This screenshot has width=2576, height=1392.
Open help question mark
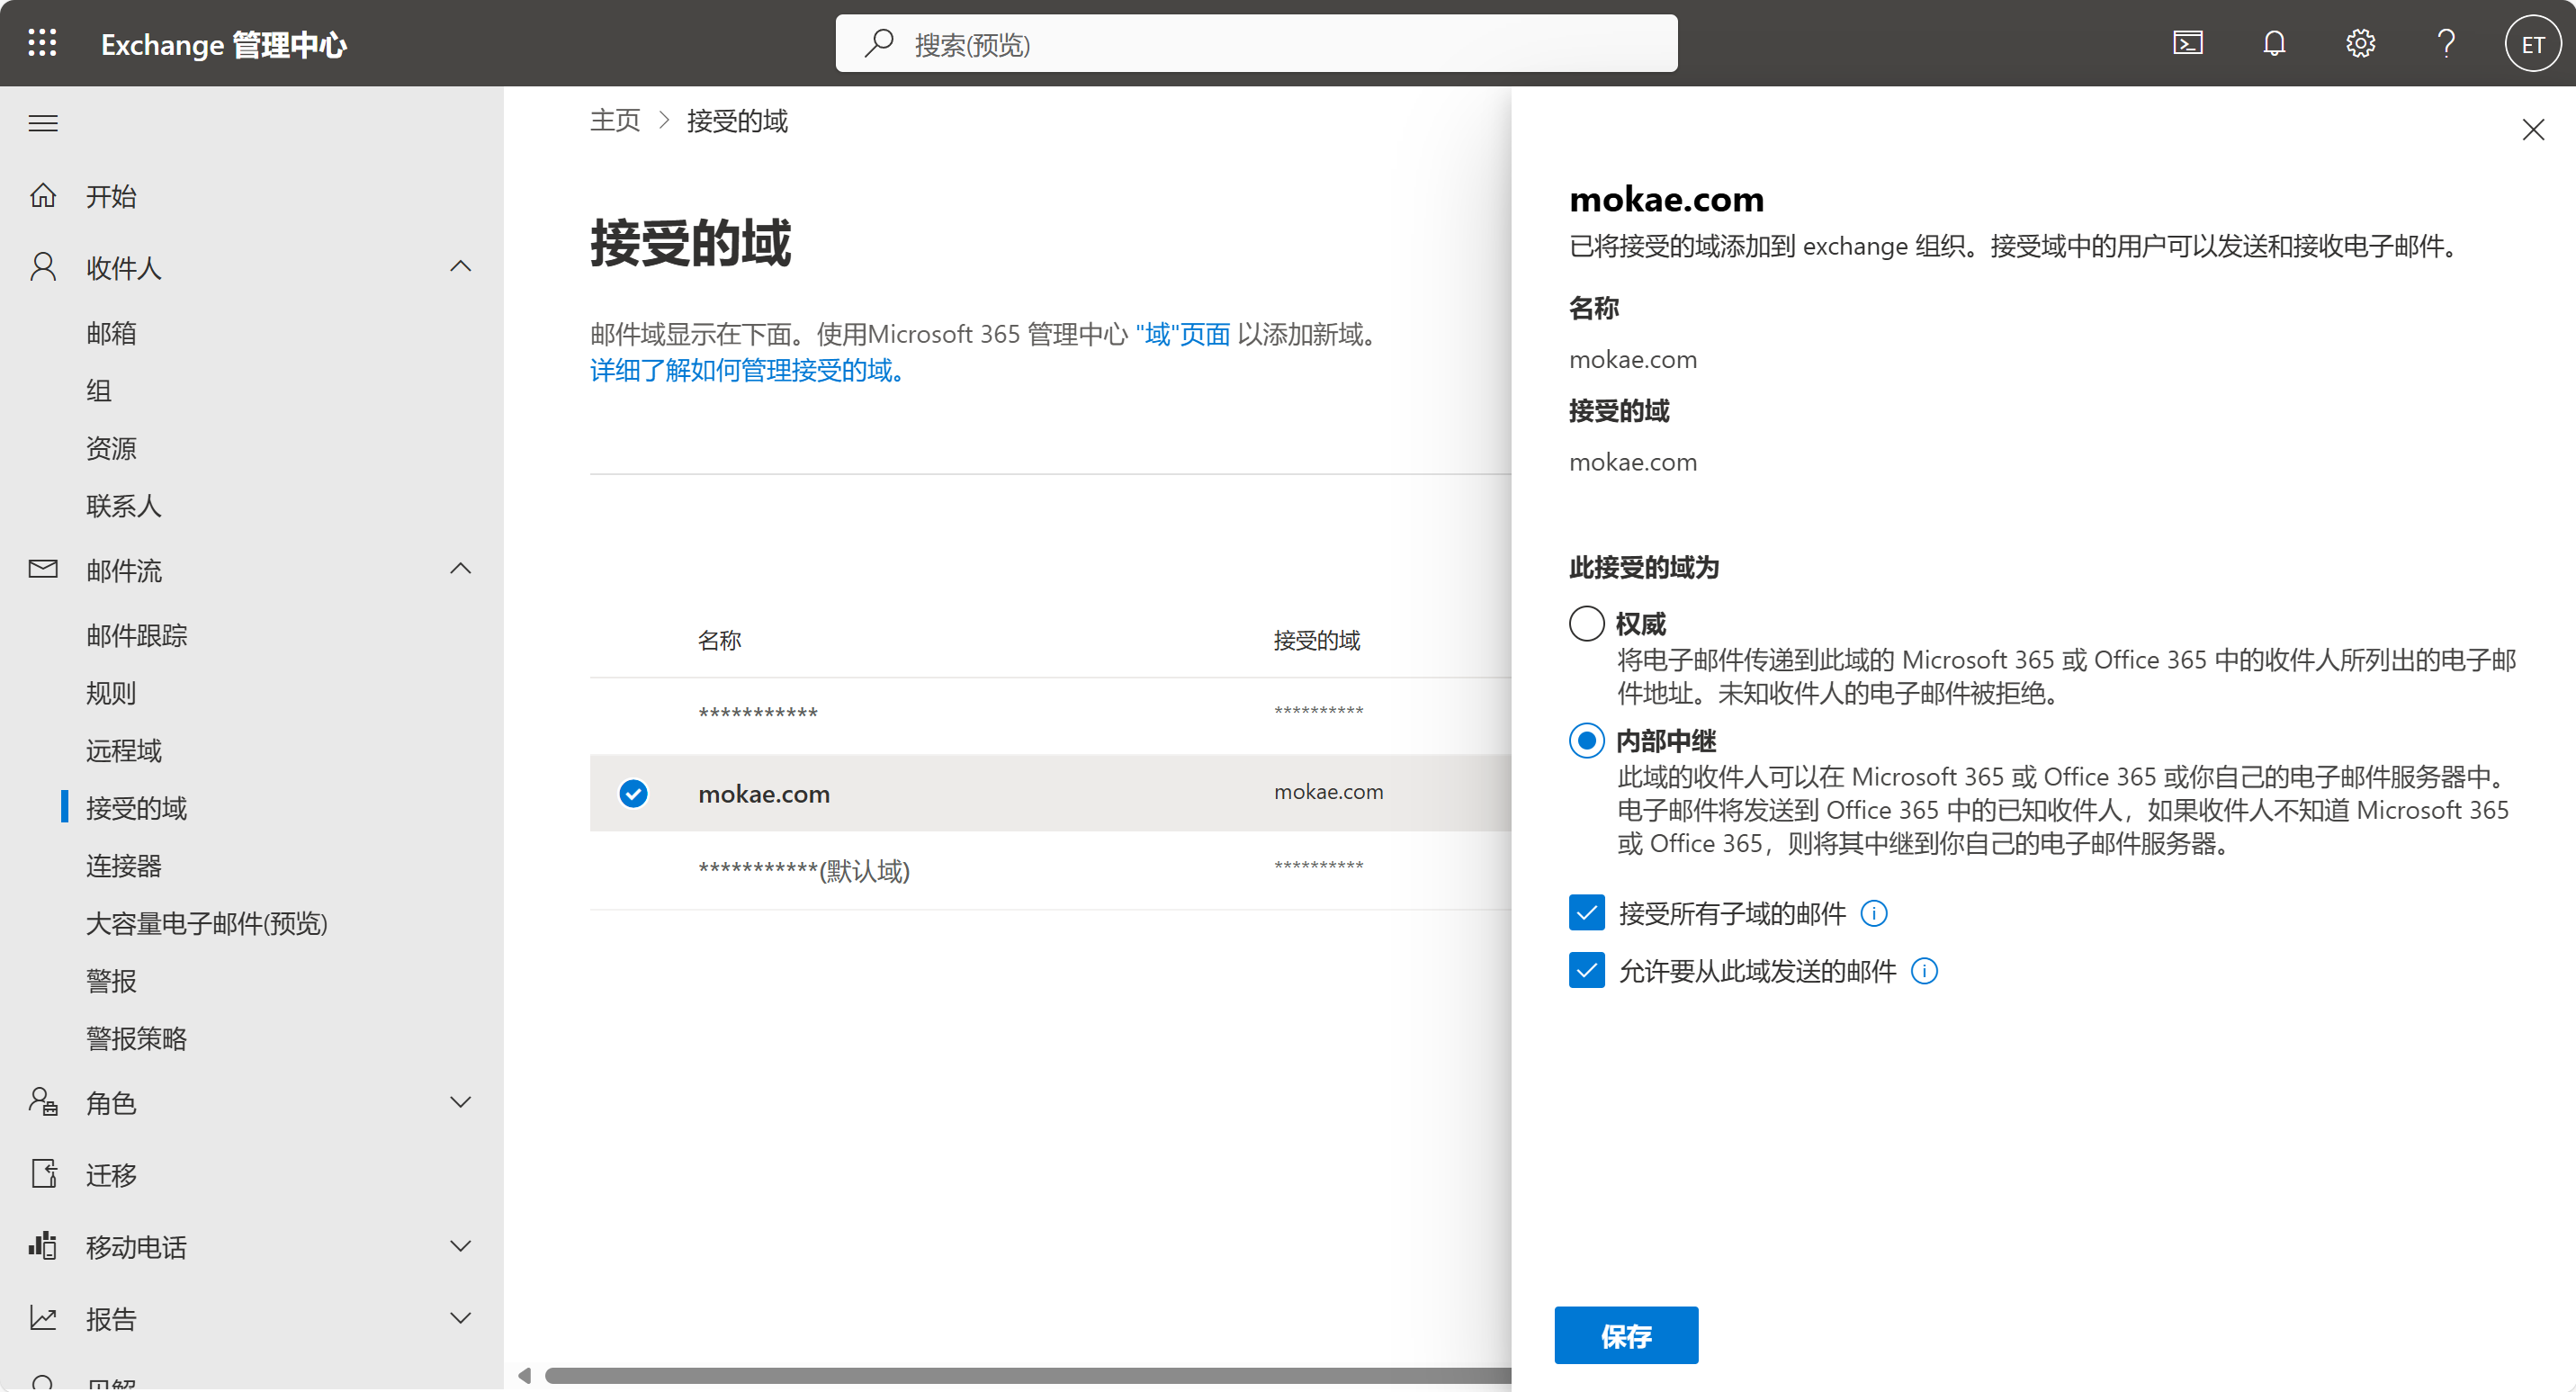[x=2446, y=43]
